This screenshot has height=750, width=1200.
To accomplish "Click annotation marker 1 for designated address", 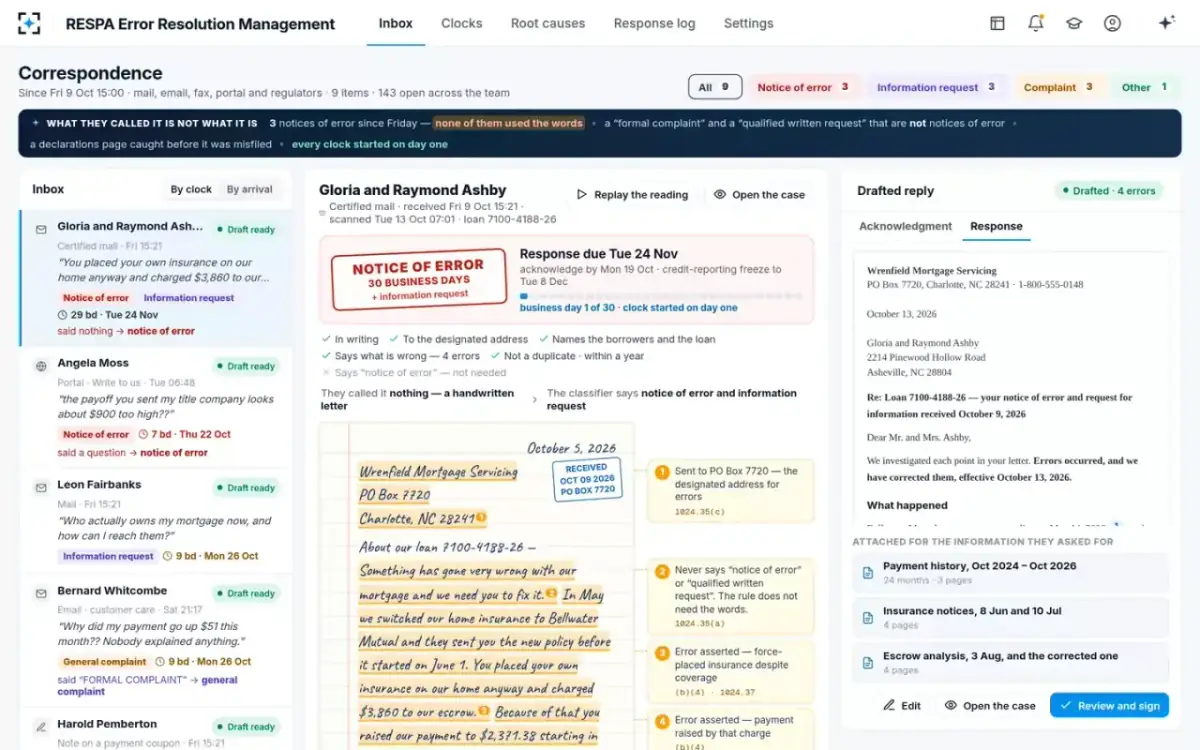I will coord(661,472).
